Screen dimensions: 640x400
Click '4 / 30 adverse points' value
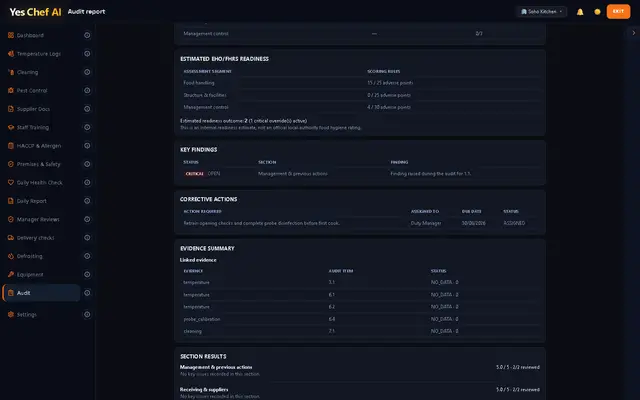click(389, 107)
